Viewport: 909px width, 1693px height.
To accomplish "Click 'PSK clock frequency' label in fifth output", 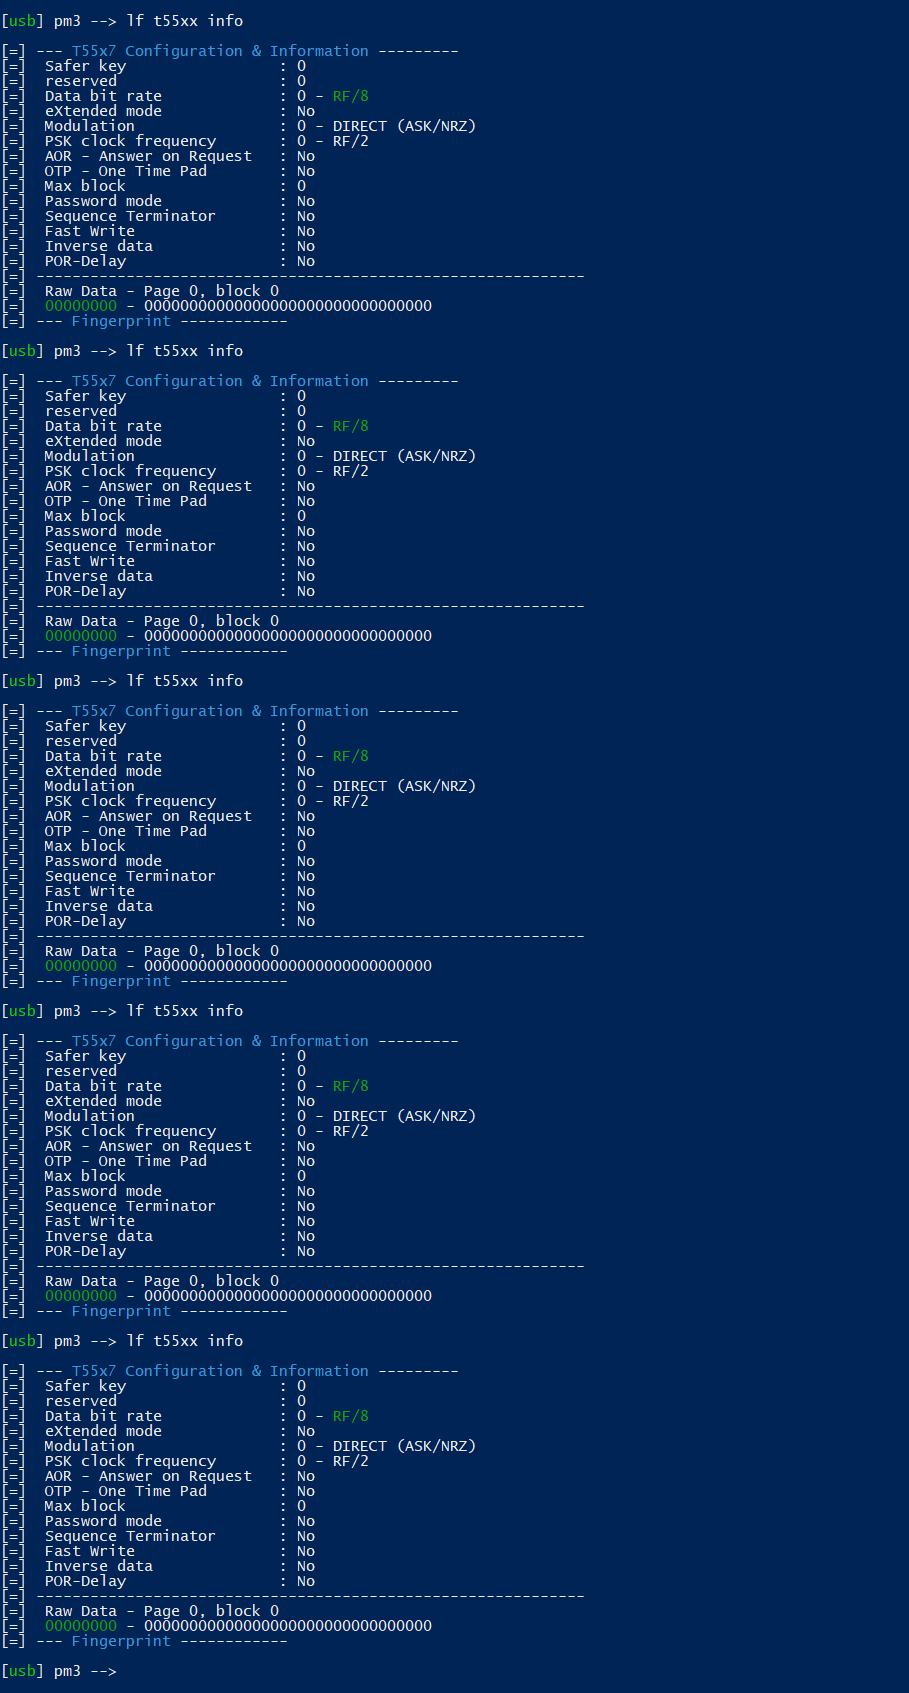I will click(x=130, y=1461).
